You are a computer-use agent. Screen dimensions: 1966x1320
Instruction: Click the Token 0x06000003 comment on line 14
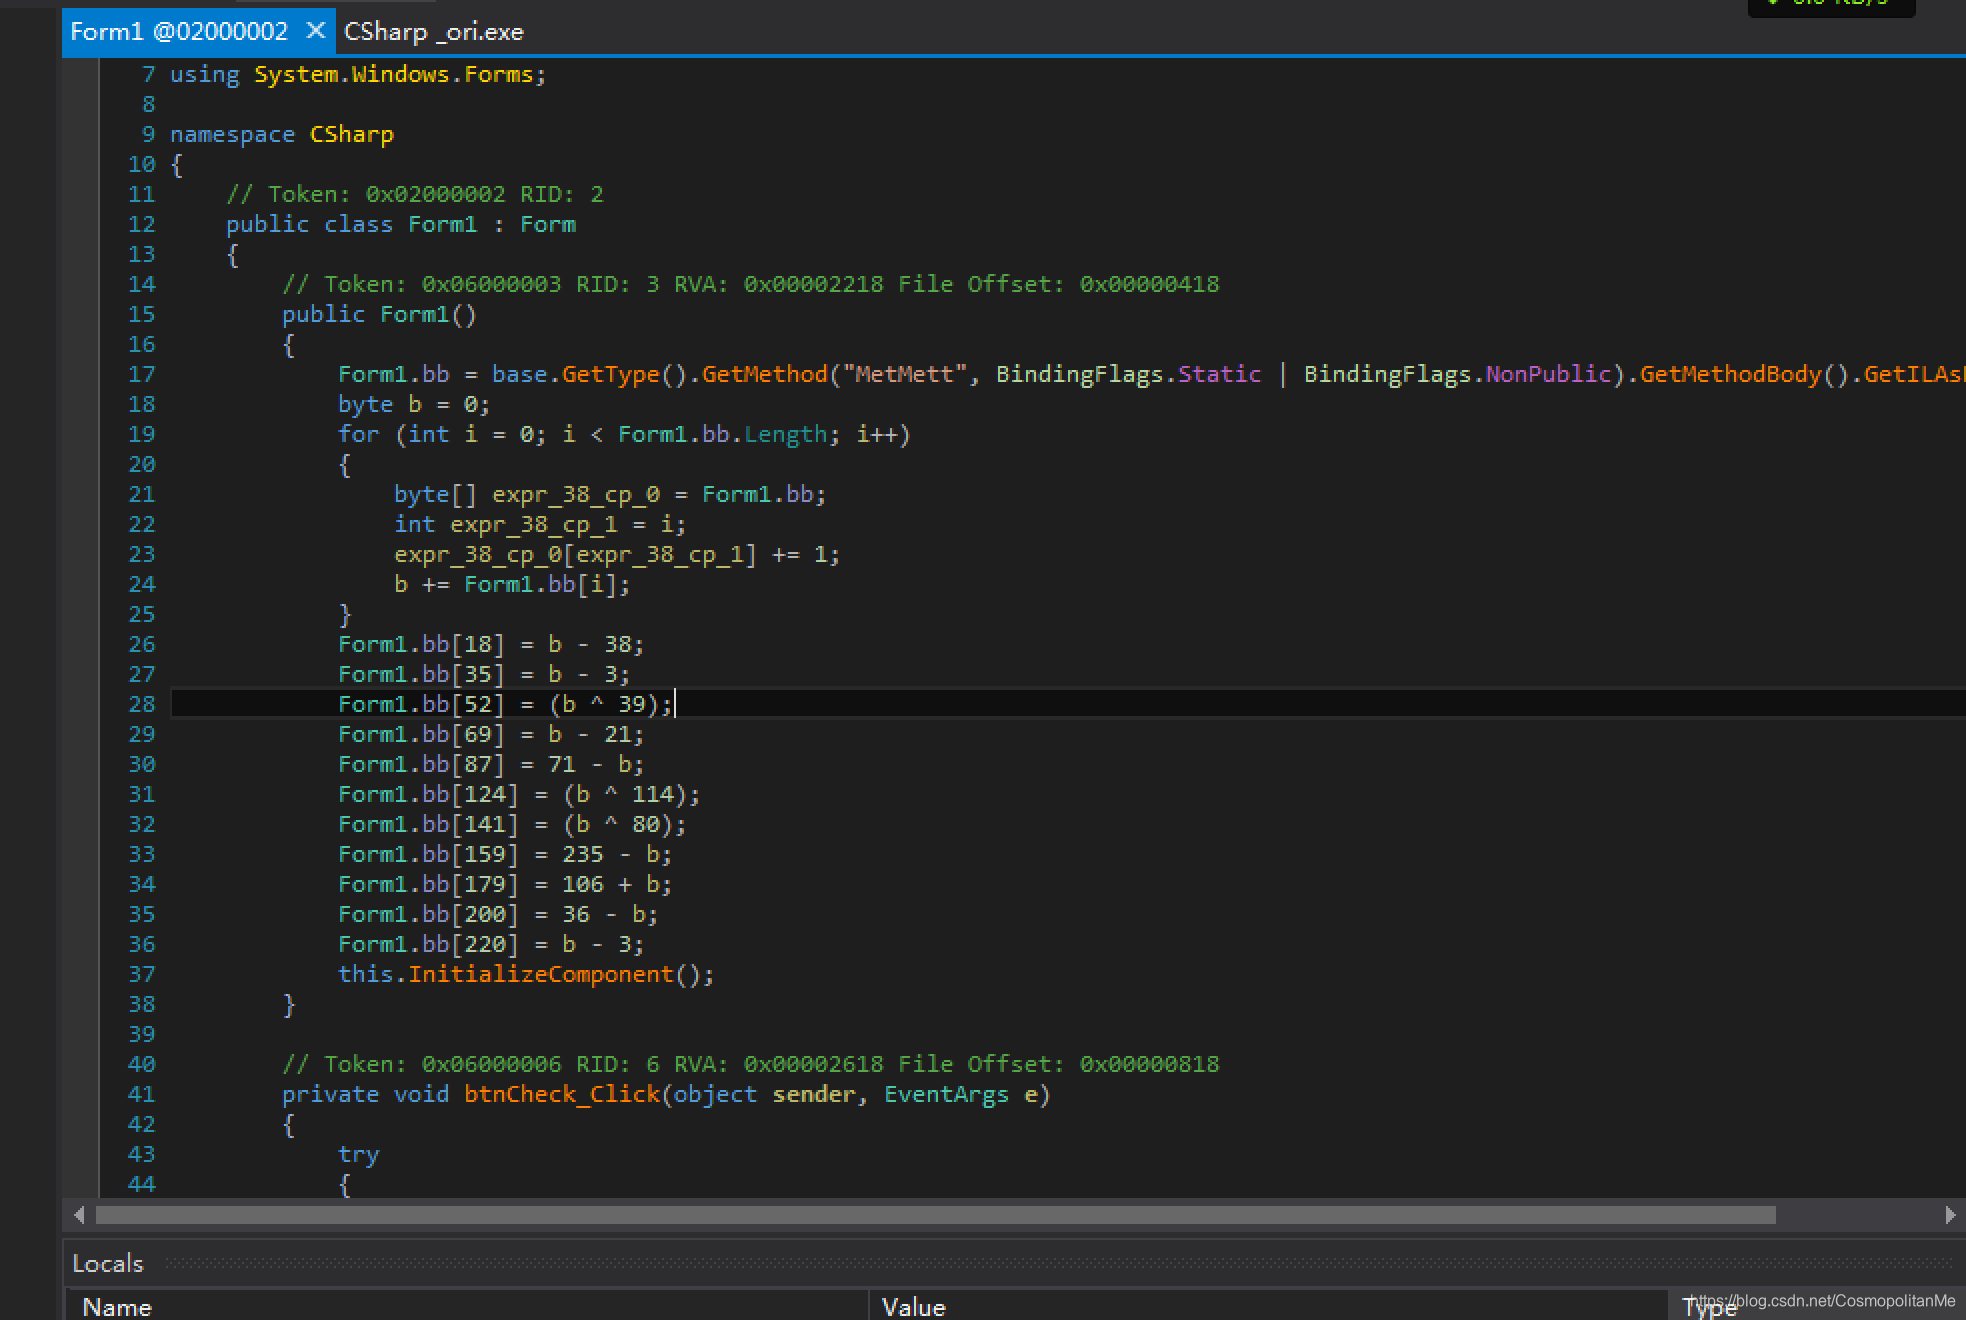click(751, 284)
